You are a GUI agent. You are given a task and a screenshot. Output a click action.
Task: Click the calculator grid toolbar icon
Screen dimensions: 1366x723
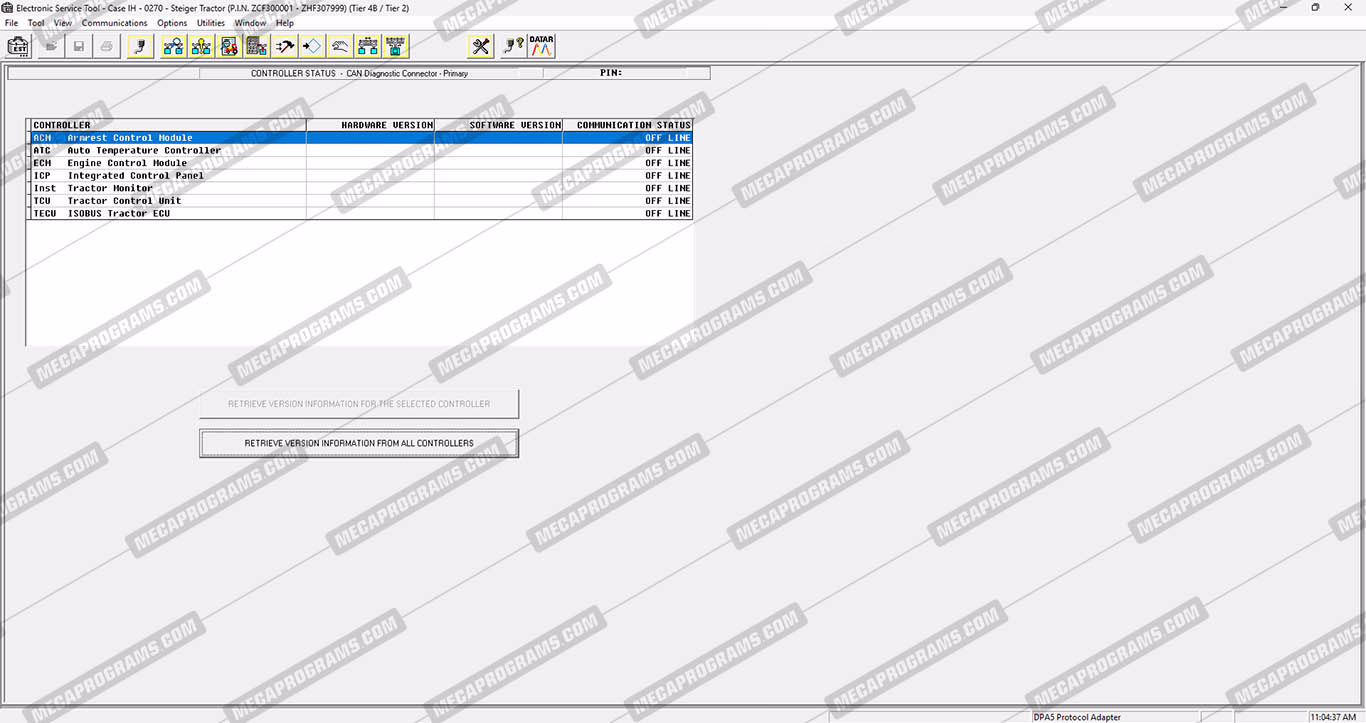click(257, 46)
